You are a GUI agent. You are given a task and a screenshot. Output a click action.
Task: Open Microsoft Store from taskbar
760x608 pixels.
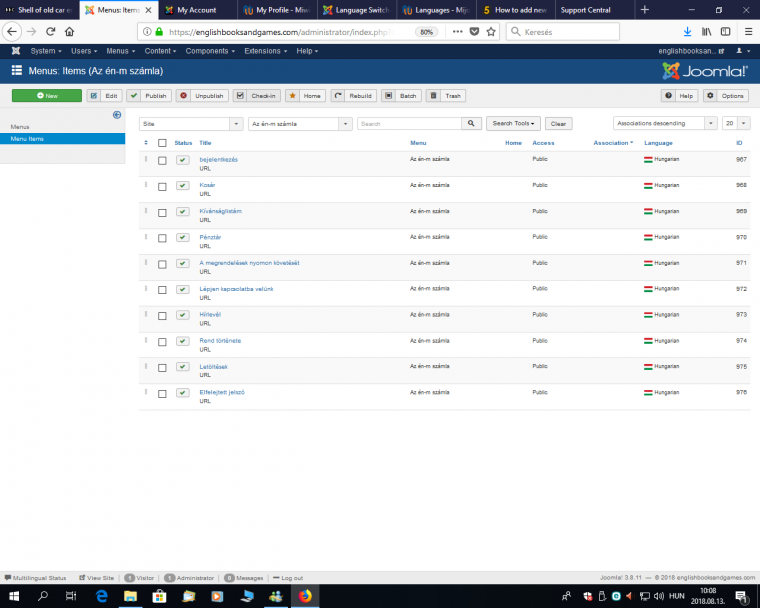159,596
